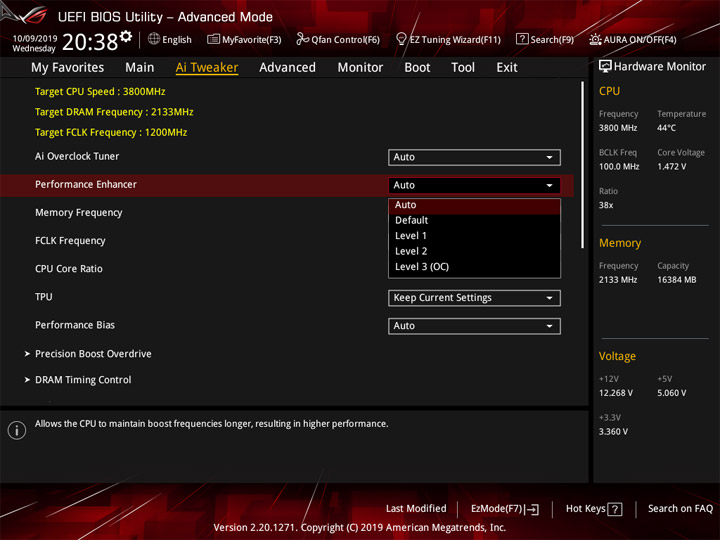
Task: Click the Hardware Monitor screen icon
Action: coord(605,66)
